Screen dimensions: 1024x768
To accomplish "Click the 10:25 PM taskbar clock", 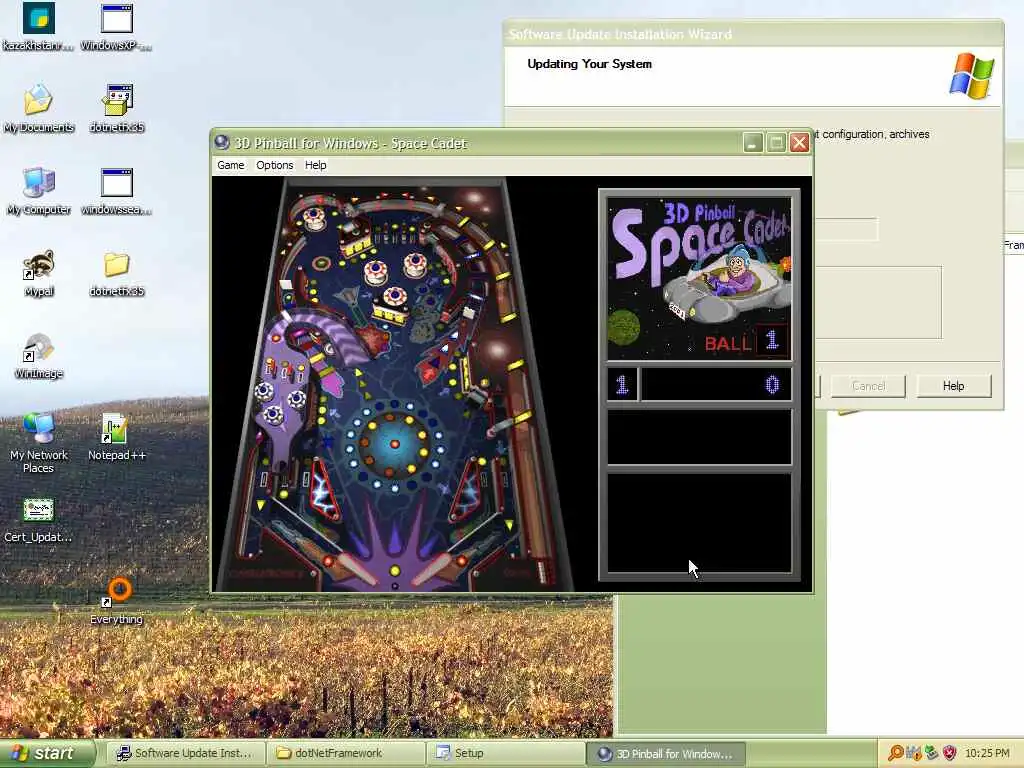I will (x=987, y=753).
